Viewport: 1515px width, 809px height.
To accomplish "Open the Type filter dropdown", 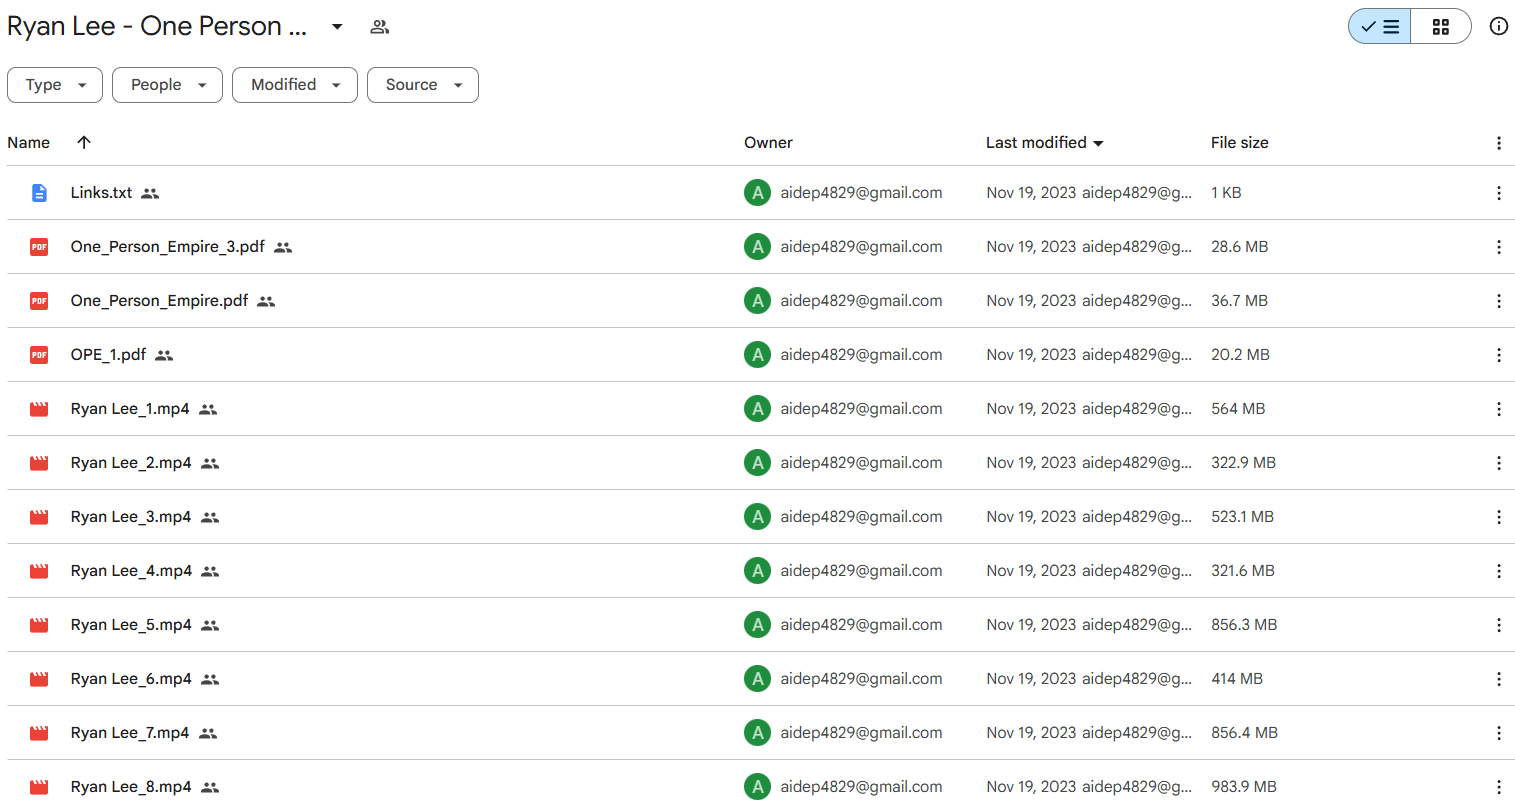I will 55,85.
